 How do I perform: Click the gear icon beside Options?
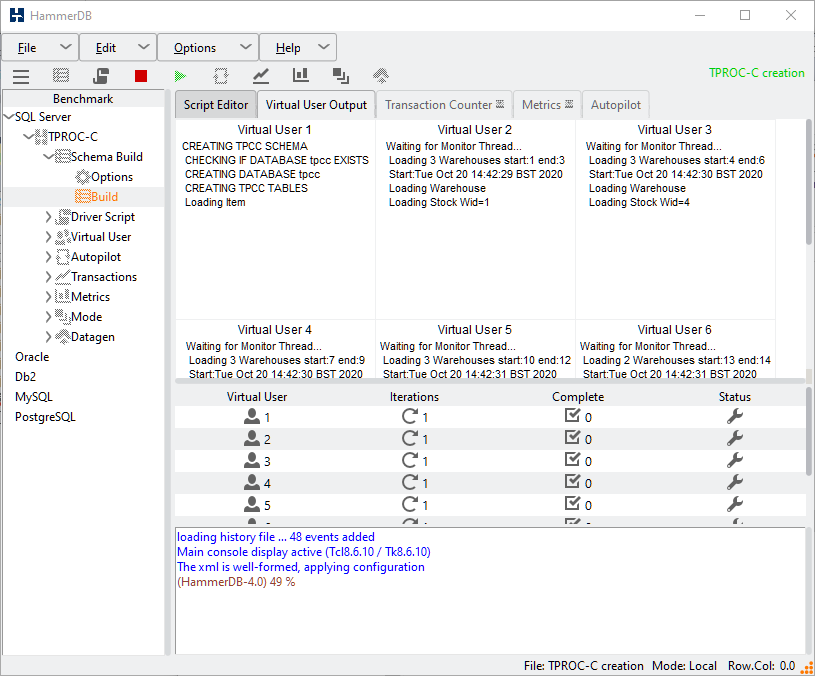[83, 177]
